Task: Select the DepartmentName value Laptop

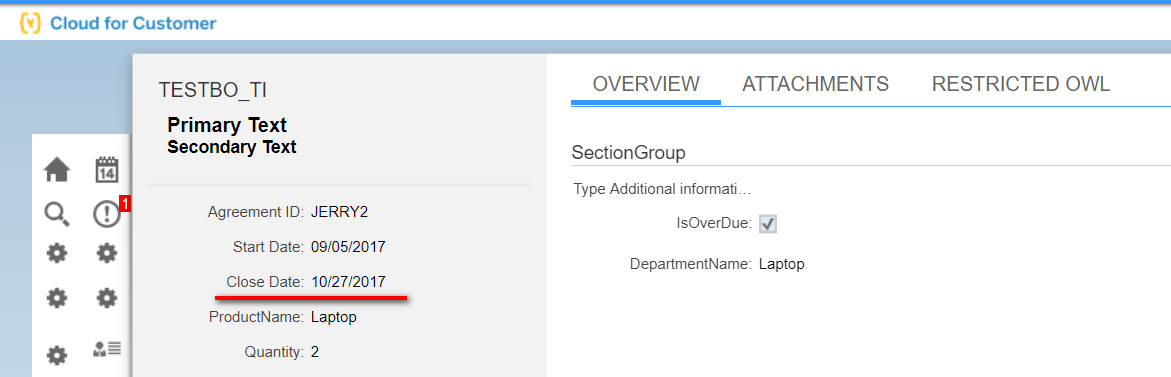Action: tap(782, 264)
